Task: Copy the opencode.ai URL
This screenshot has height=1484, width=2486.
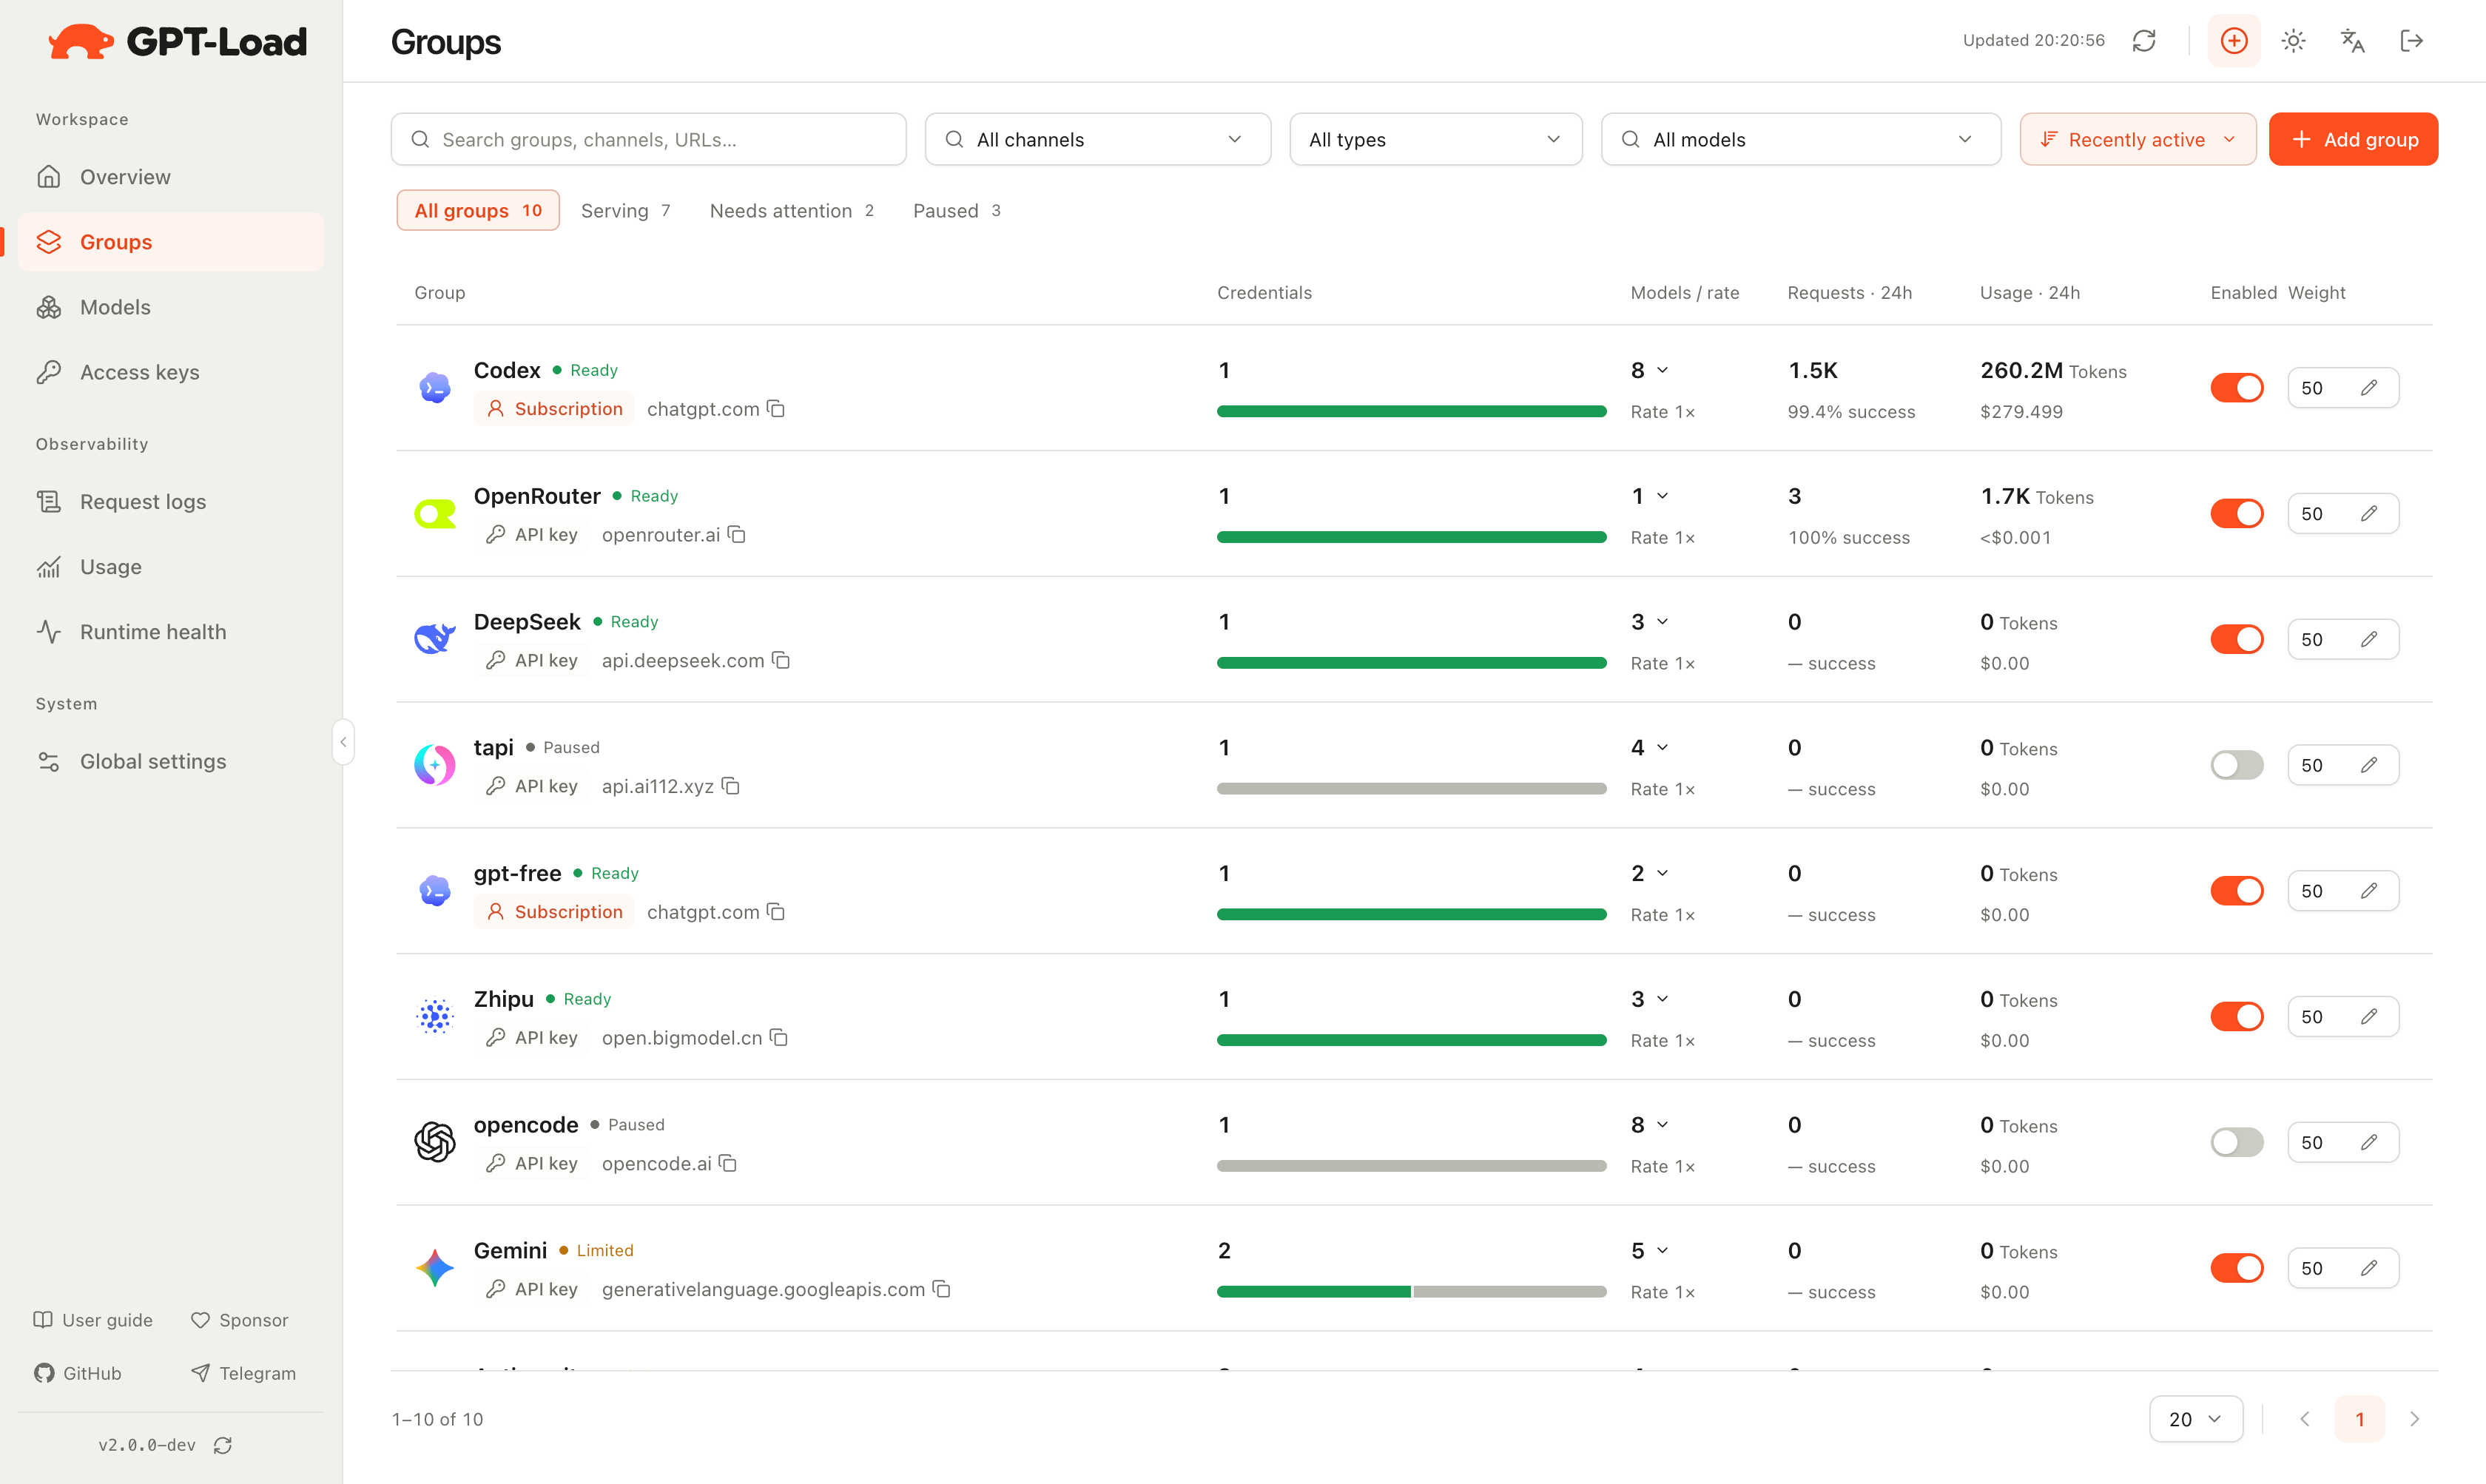Action: [x=728, y=1164]
